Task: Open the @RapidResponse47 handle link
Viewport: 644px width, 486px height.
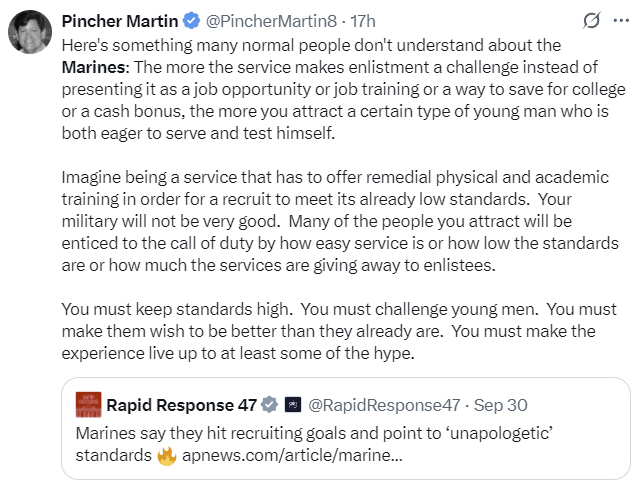Action: tap(385, 405)
